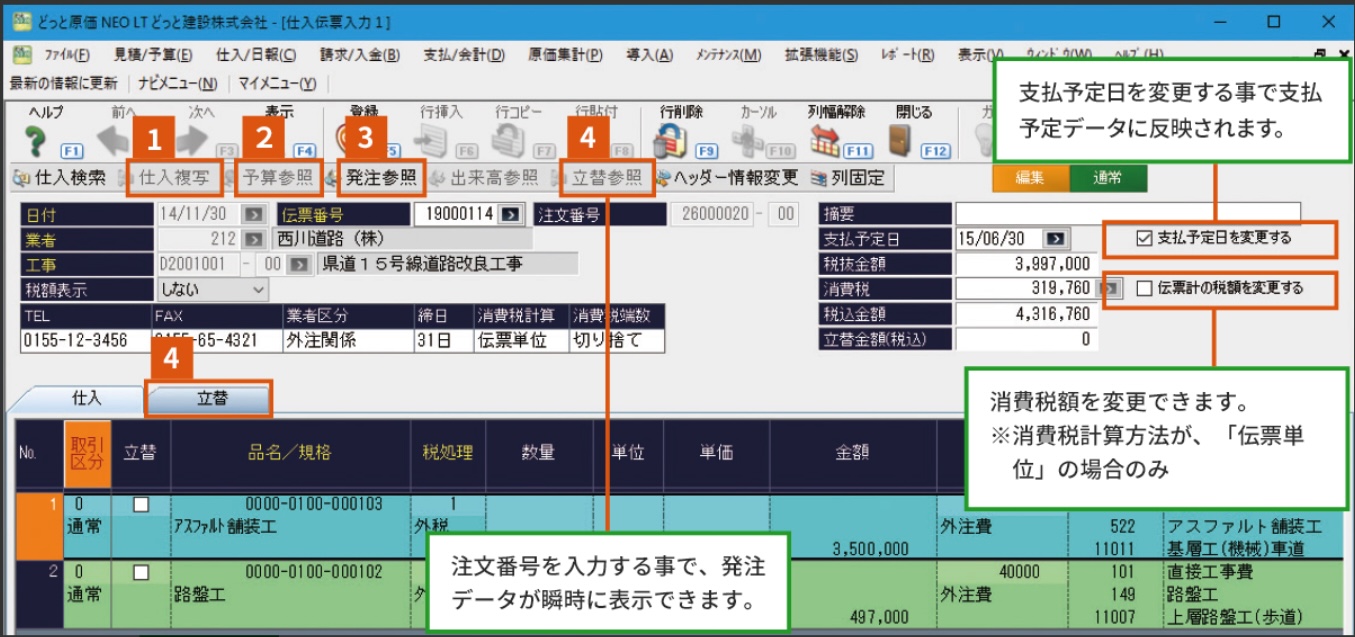The image size is (1355, 637).
Task: Click the 取引区分 column header
Action: [x=87, y=453]
